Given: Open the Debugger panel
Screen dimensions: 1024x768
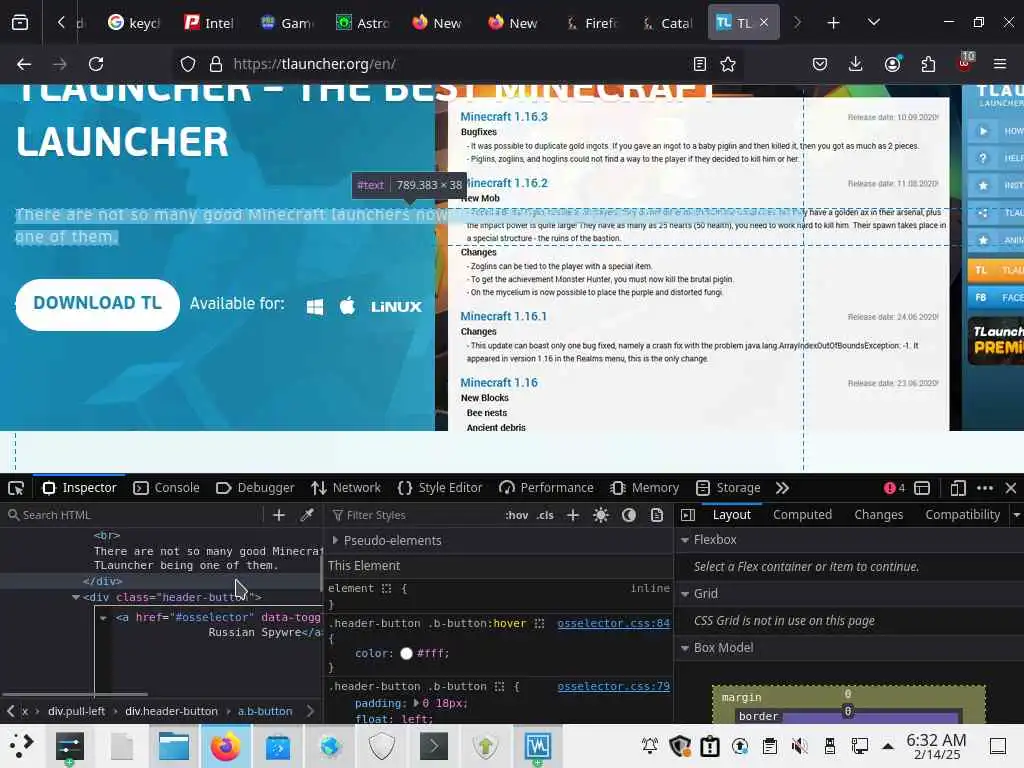Looking at the screenshot, I should 255,488.
